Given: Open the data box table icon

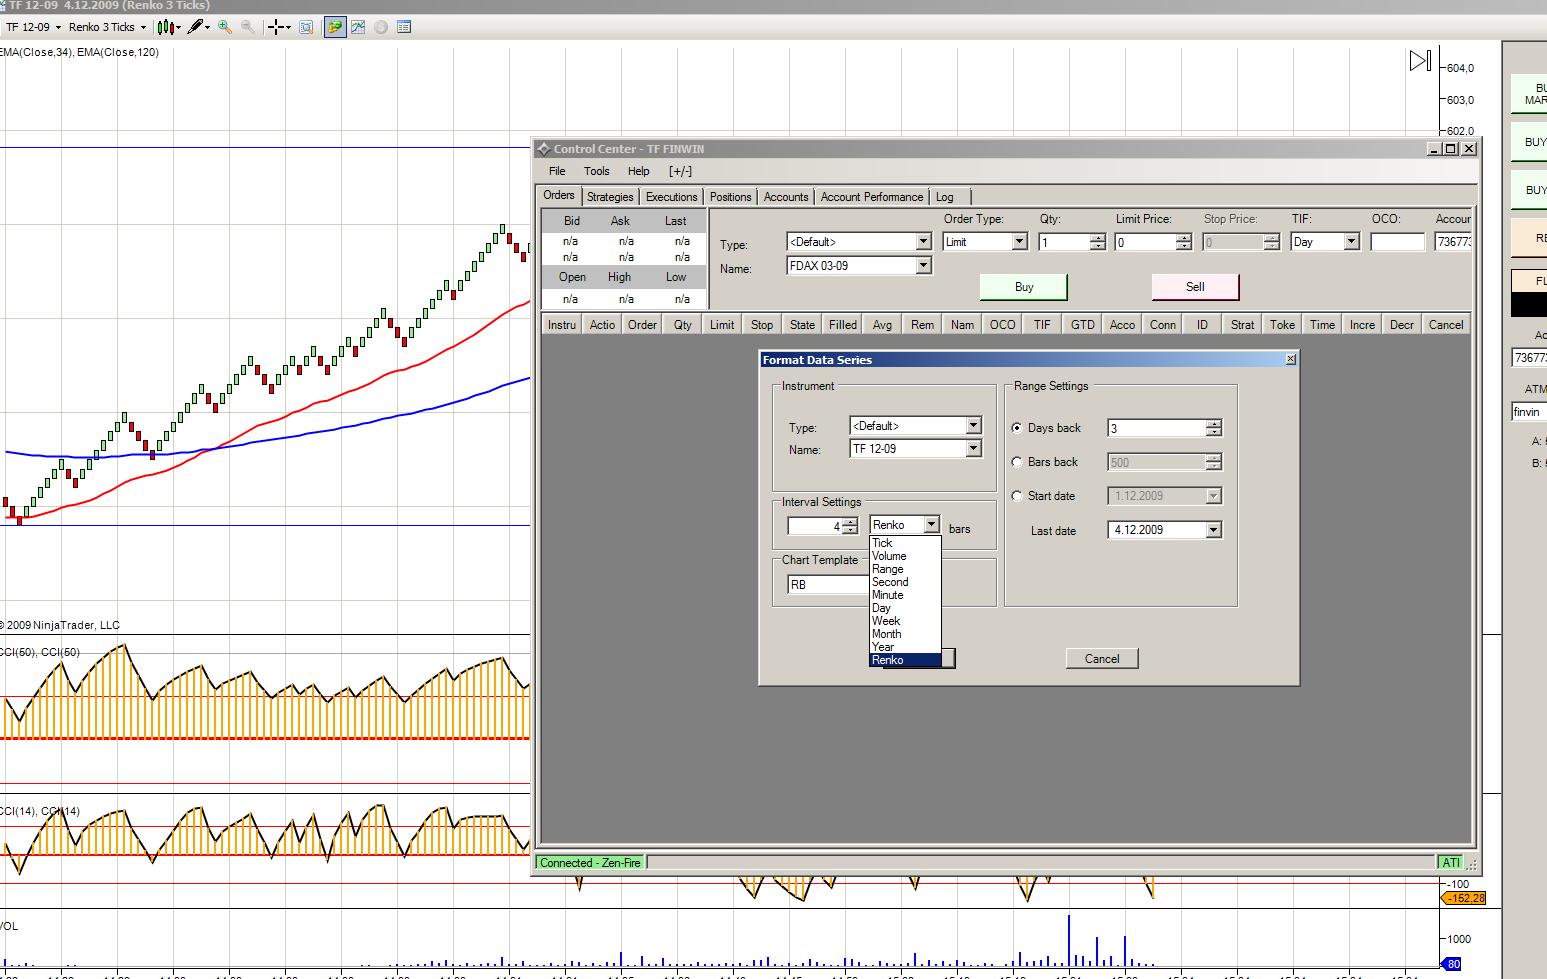Looking at the screenshot, I should click(x=404, y=27).
